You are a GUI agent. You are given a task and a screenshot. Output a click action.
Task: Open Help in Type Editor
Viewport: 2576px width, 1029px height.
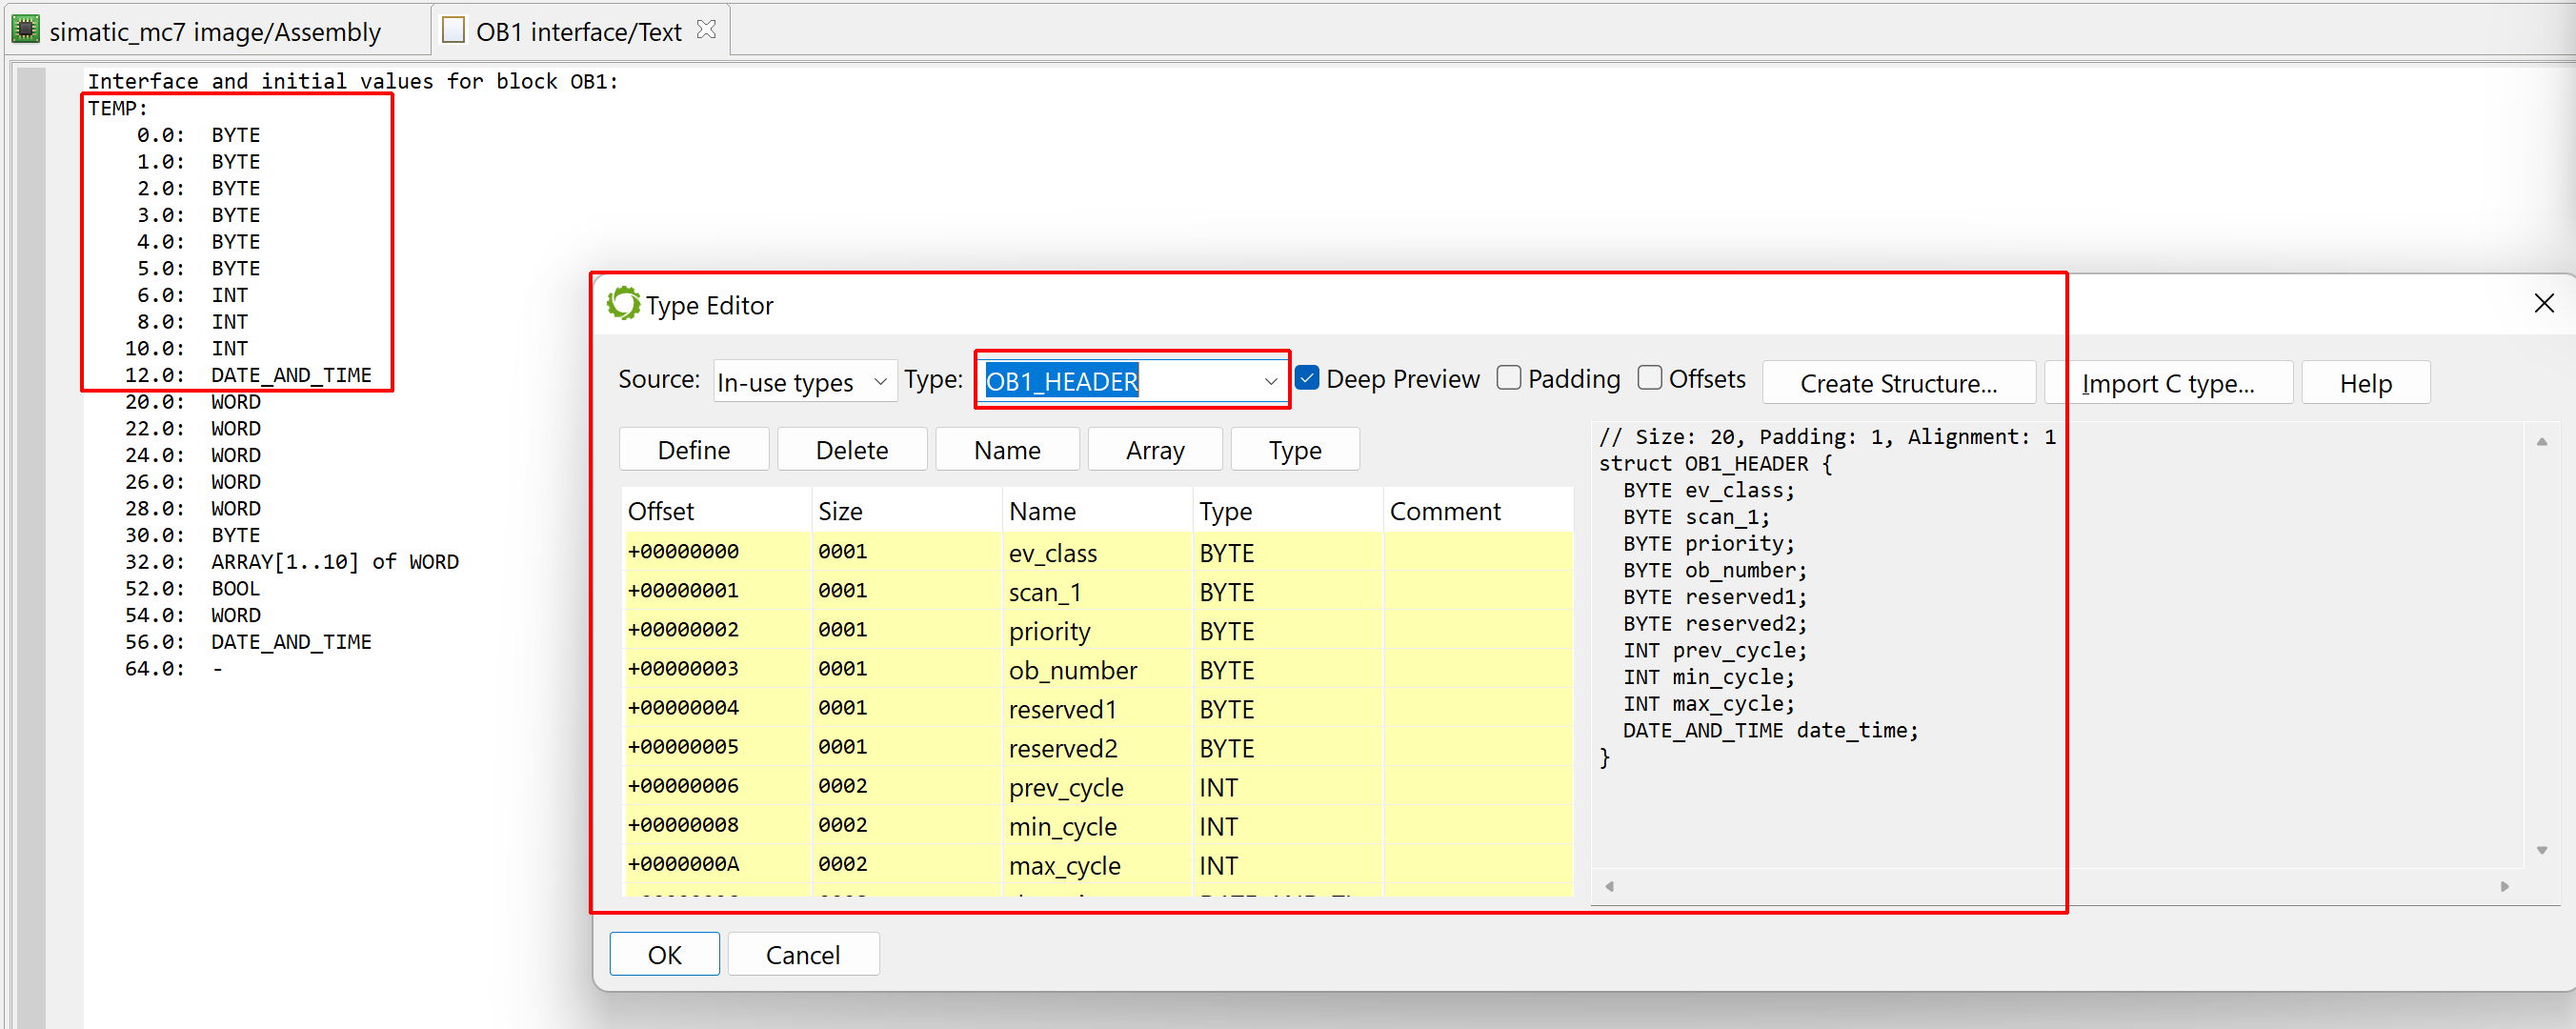point(2365,383)
